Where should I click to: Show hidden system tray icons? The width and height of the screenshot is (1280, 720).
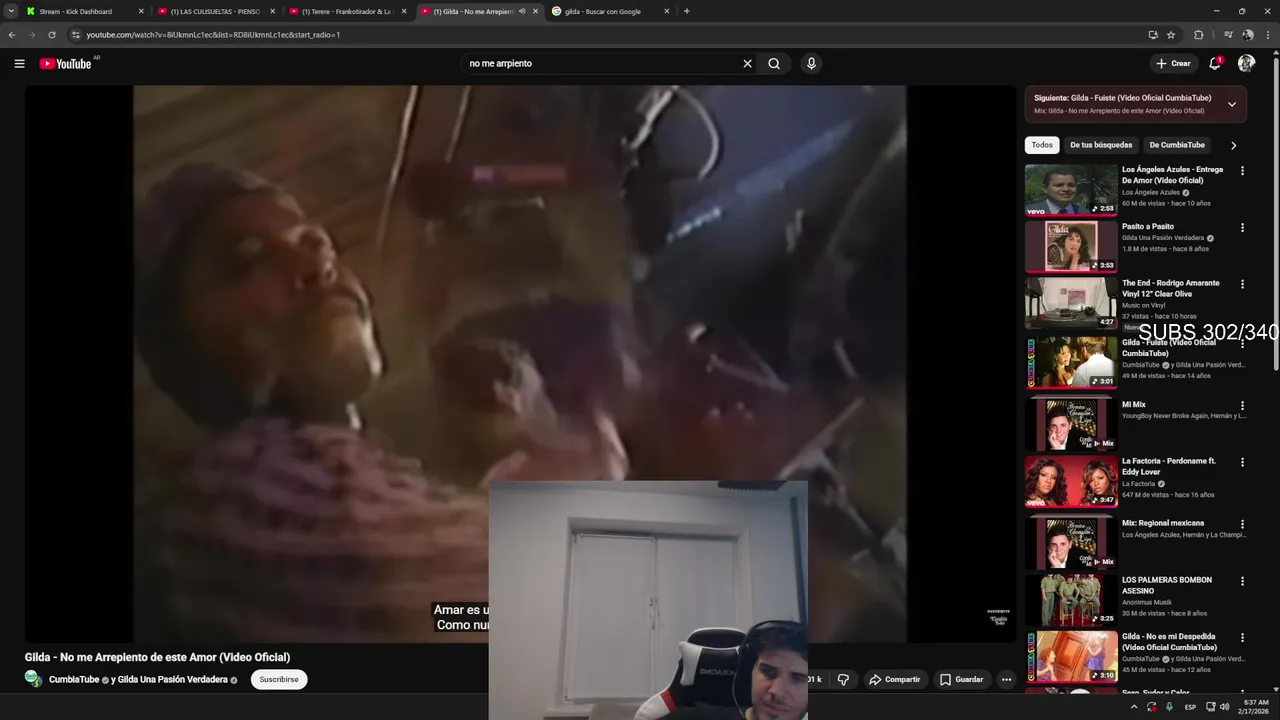tap(1134, 707)
